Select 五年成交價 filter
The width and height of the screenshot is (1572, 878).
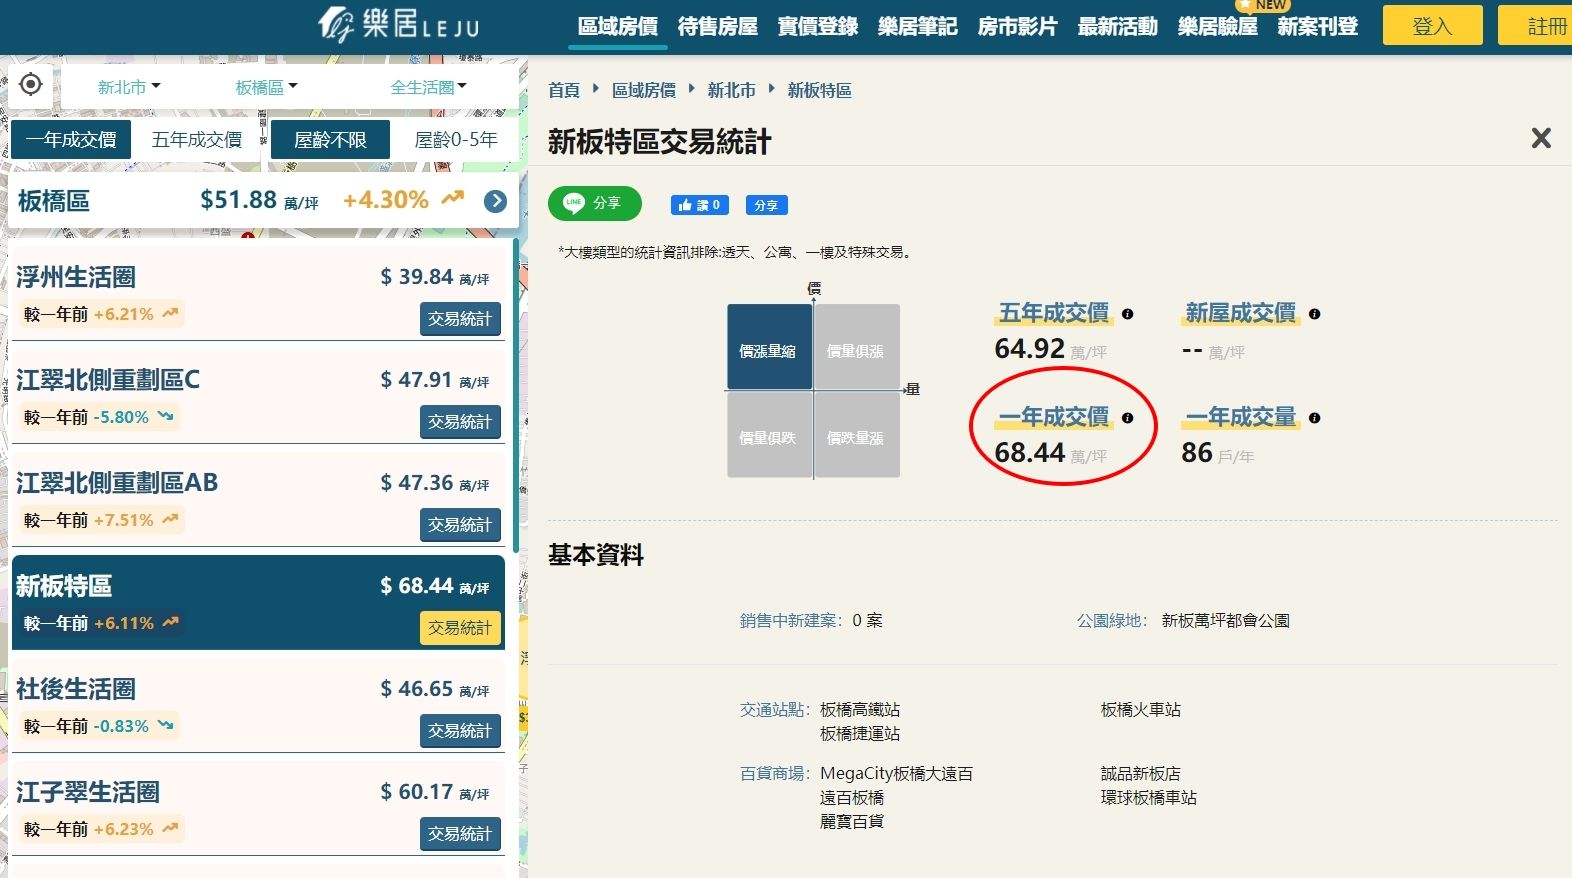[x=197, y=140]
